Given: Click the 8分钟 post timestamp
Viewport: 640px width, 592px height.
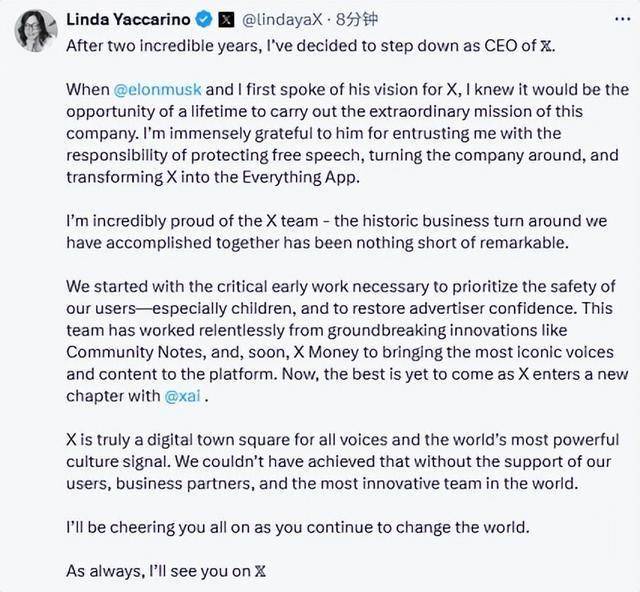Looking at the screenshot, I should coord(356,20).
